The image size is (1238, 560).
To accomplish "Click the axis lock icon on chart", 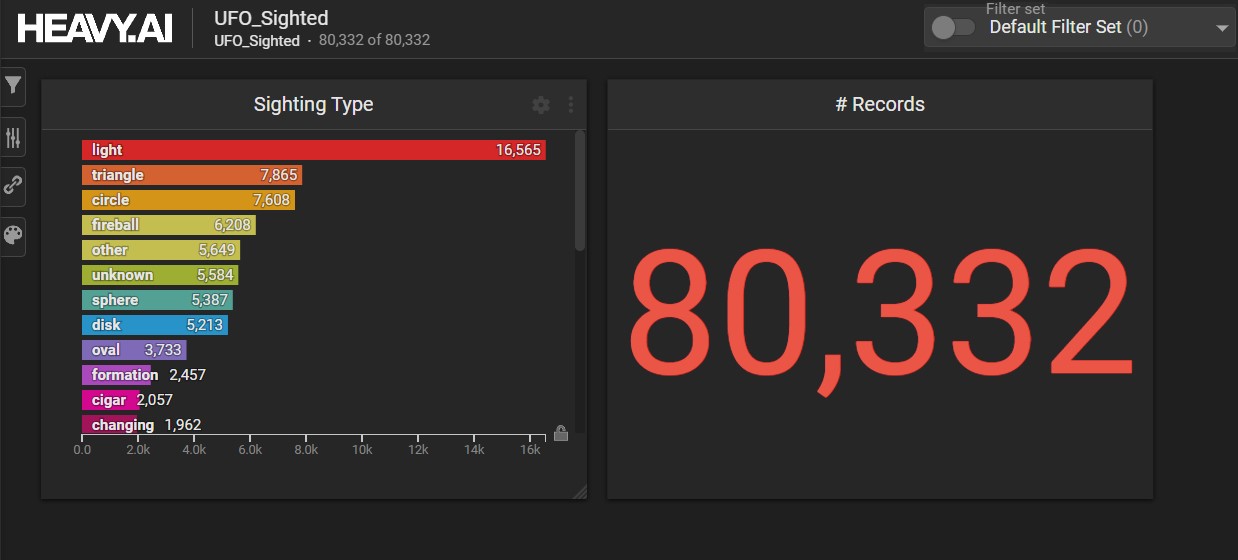I will 561,433.
